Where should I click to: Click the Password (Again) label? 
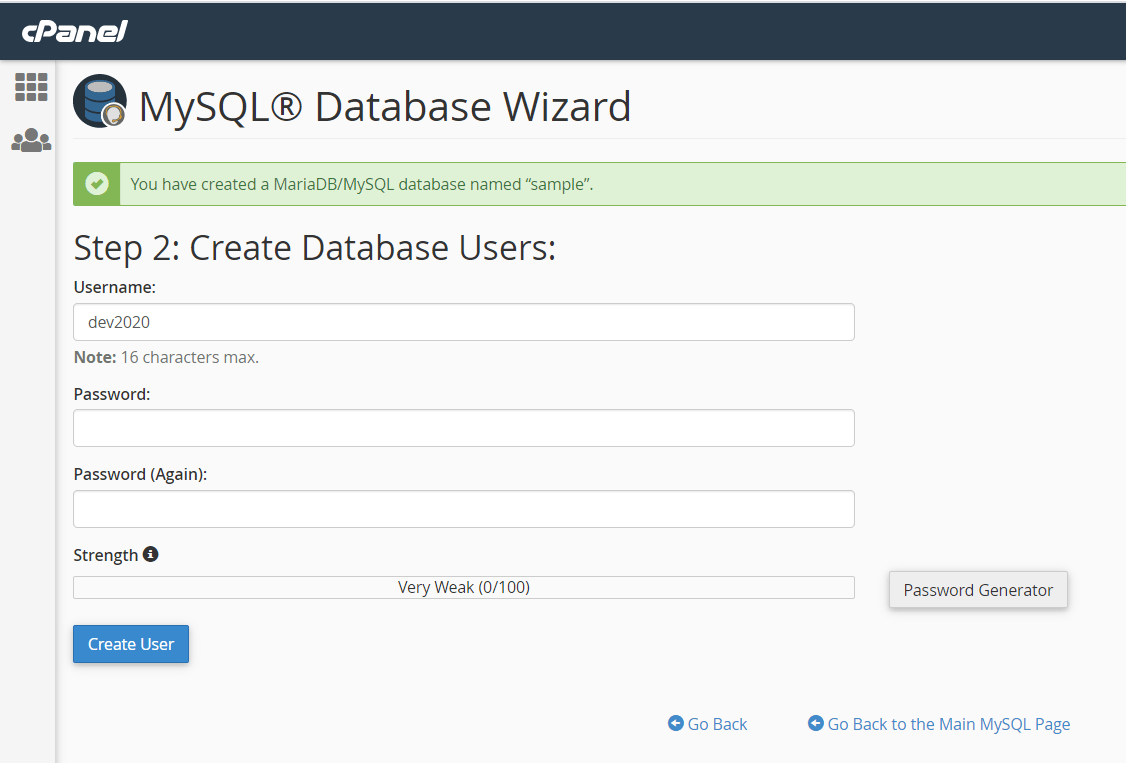(x=140, y=474)
